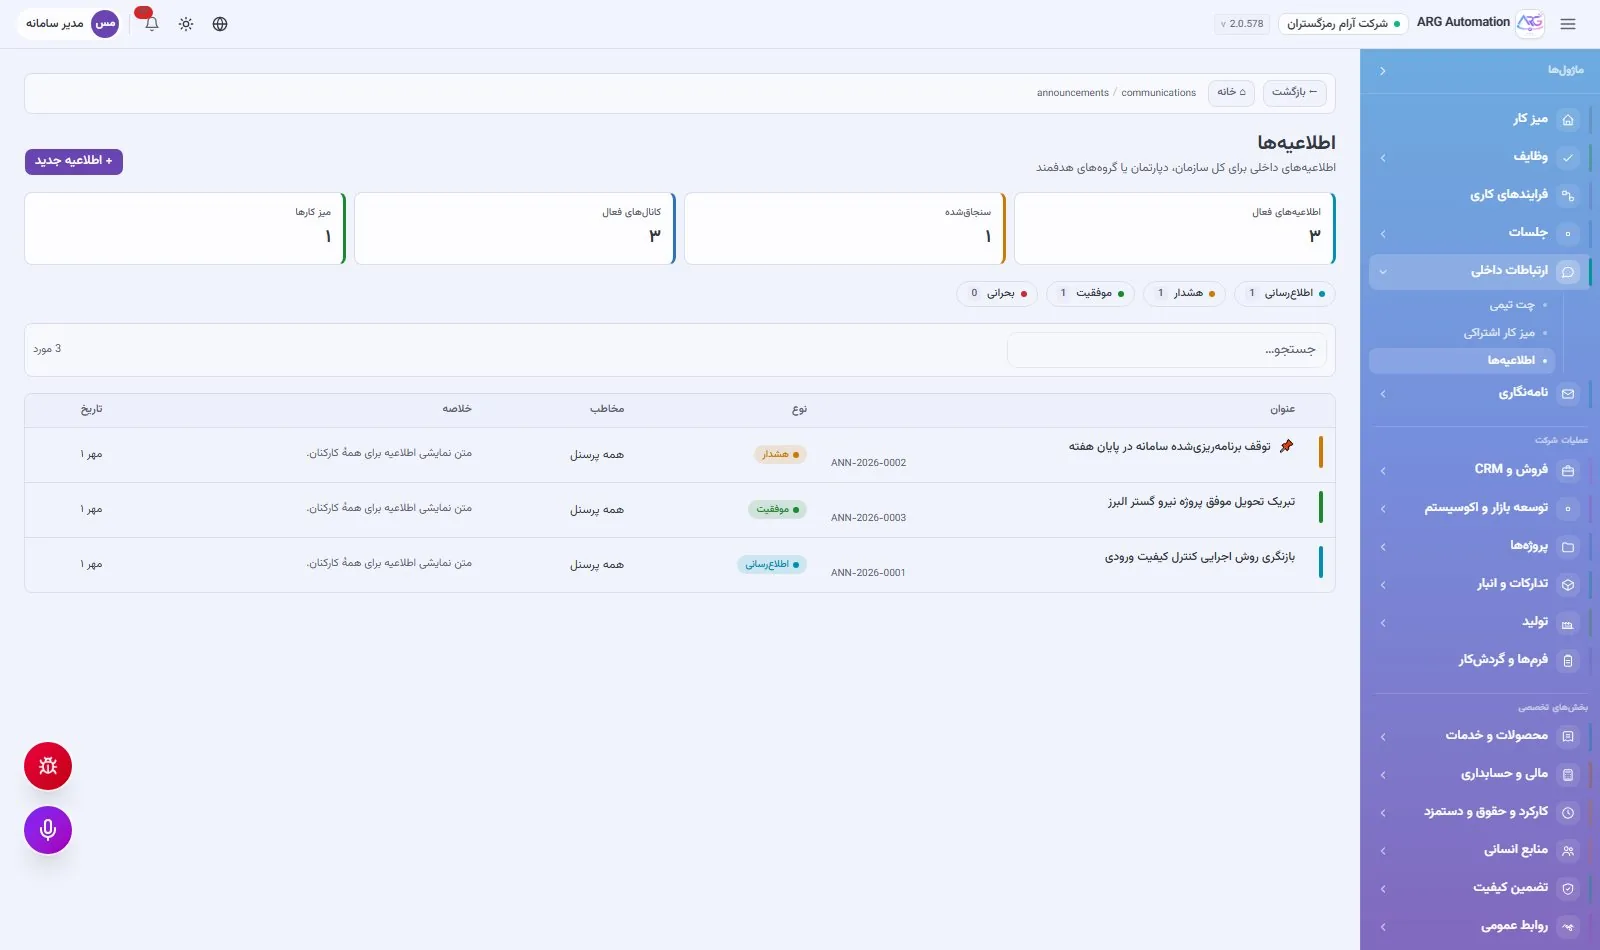
Task: Select the اطلاعیه‌ها submenu item
Action: (1462, 360)
